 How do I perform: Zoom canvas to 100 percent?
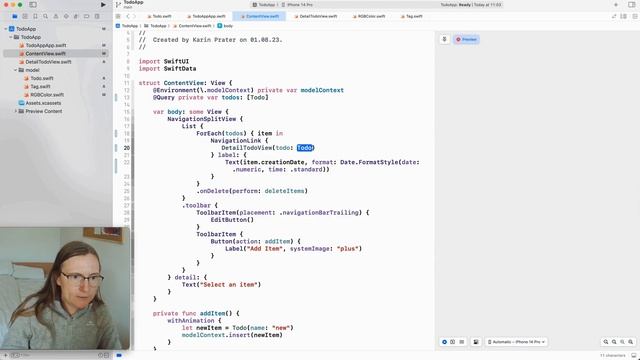pos(614,342)
